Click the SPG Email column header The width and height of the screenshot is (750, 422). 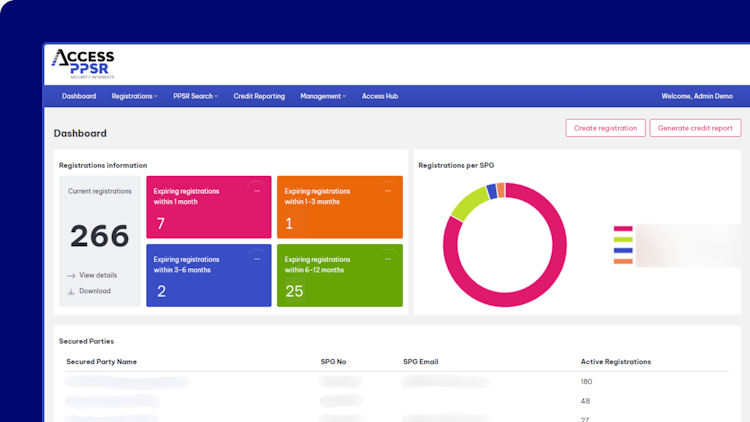tap(420, 362)
